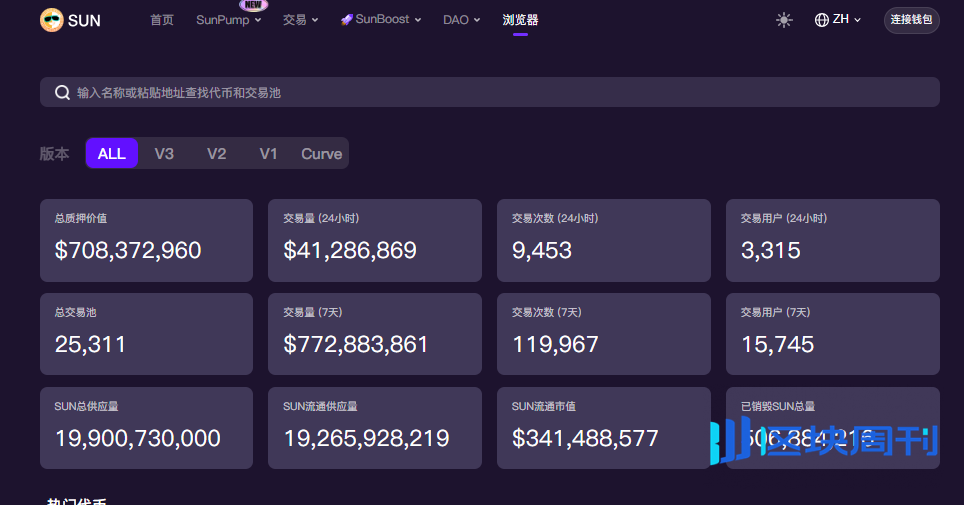Click the 交易量 (24小时) label
Screen dimensions: 964x505
321,218
